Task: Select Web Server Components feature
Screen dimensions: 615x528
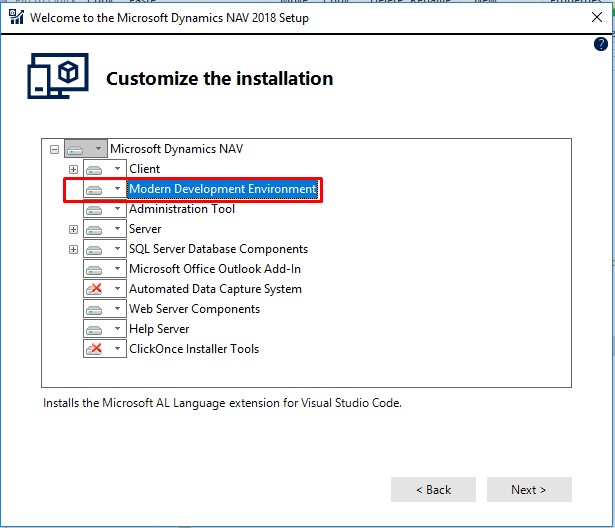Action: [x=195, y=309]
